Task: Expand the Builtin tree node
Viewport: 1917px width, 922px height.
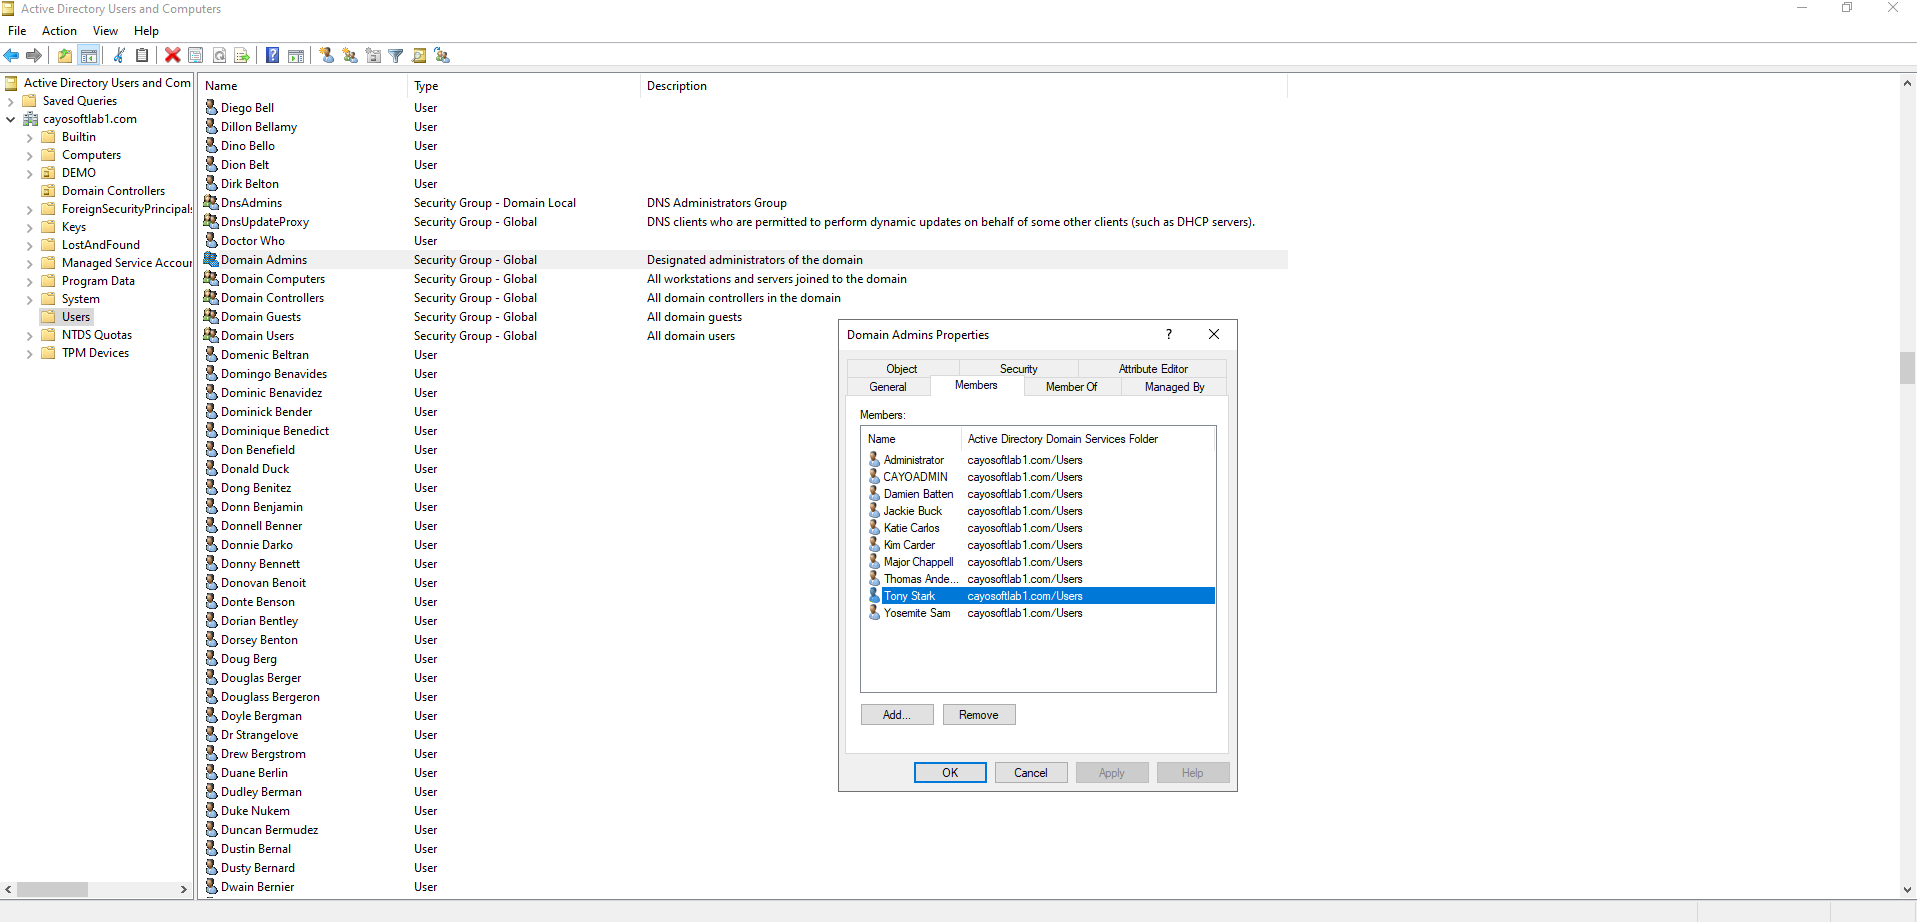Action: [x=29, y=138]
